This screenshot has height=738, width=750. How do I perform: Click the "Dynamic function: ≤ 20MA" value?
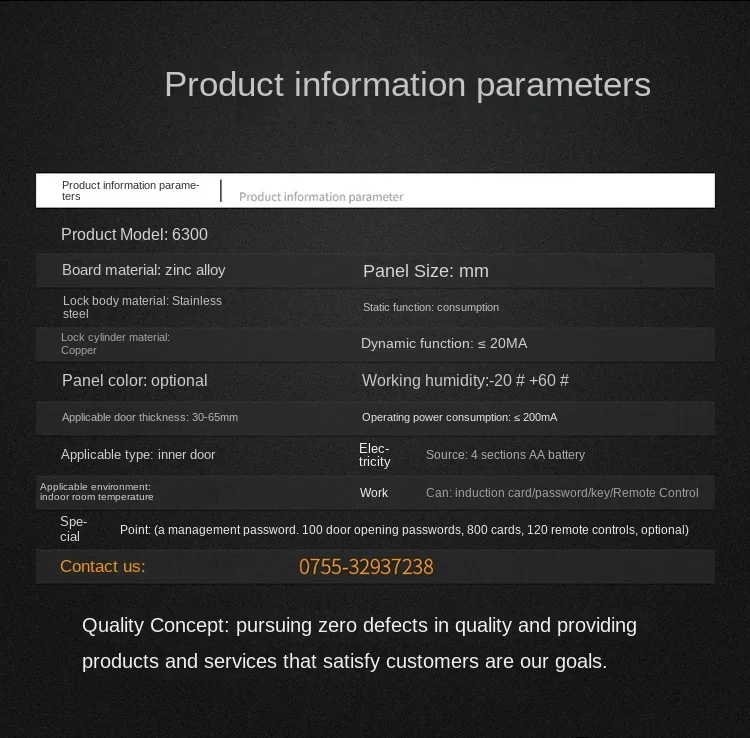(x=443, y=343)
